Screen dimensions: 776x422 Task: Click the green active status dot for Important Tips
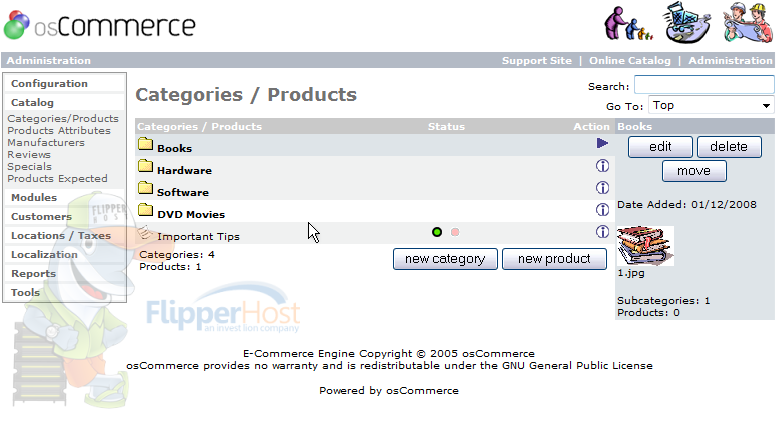tap(437, 232)
